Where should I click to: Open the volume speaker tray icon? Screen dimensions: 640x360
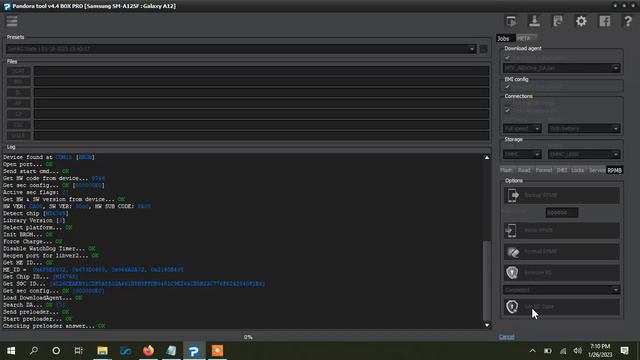577,351
